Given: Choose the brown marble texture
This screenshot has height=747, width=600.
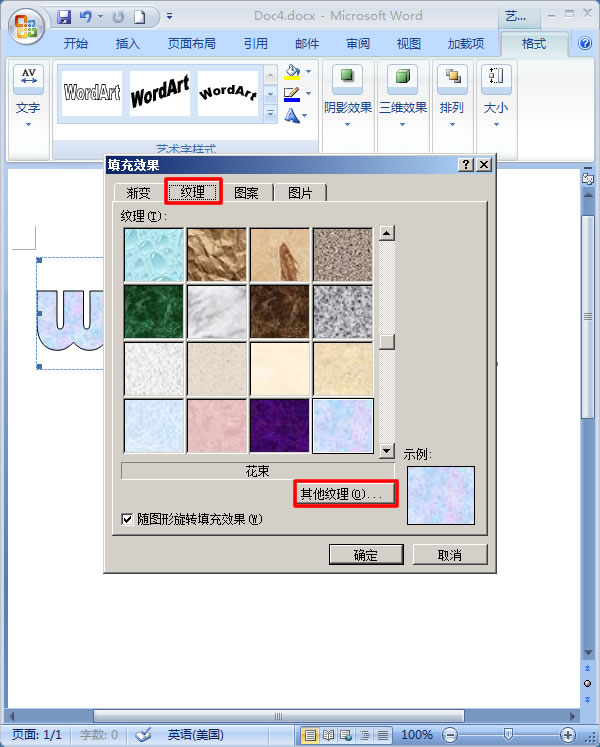Looking at the screenshot, I should (280, 312).
